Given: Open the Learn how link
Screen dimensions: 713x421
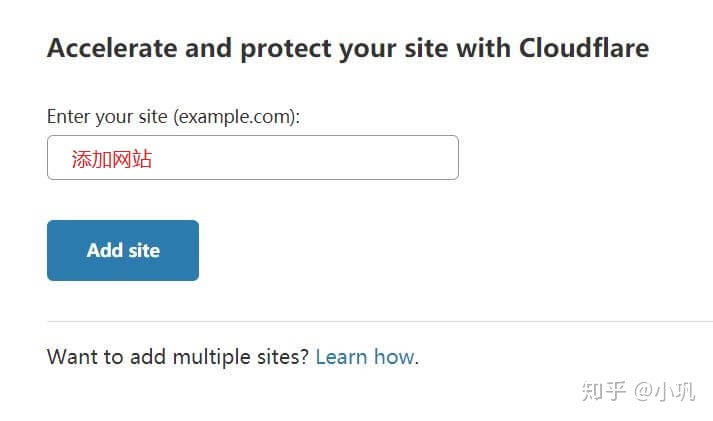Looking at the screenshot, I should [365, 357].
